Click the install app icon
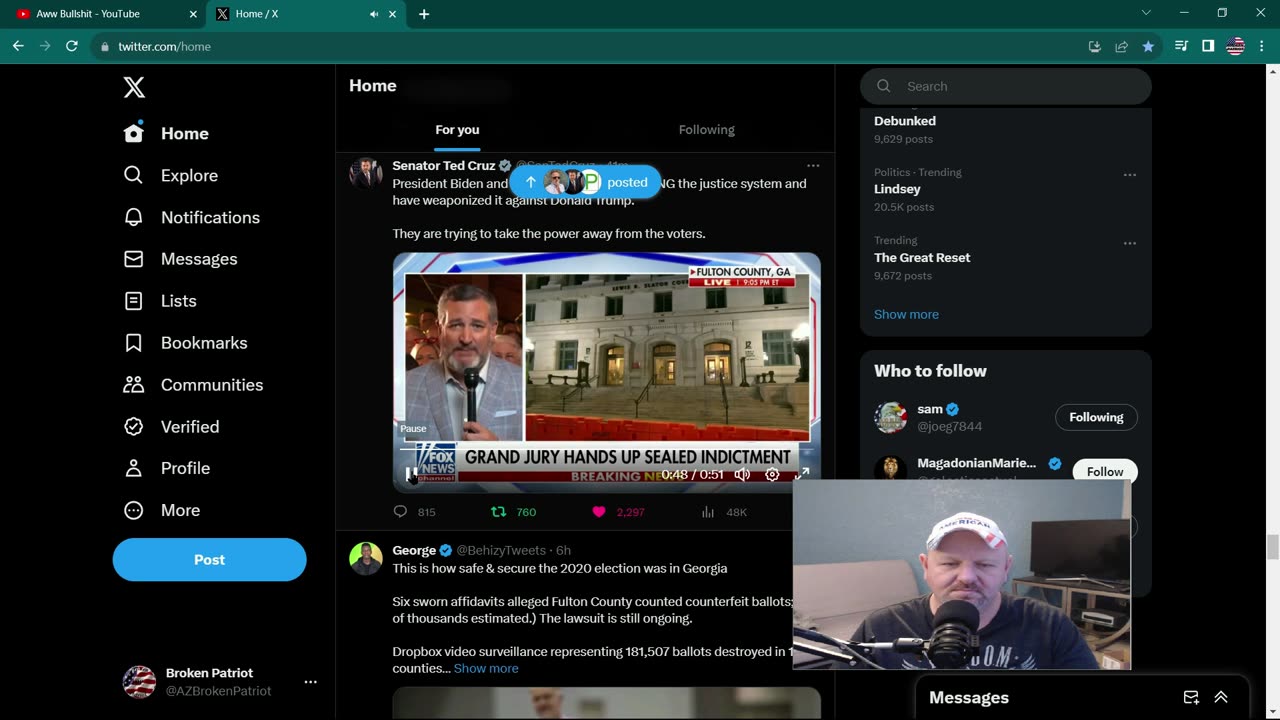 [1094, 46]
